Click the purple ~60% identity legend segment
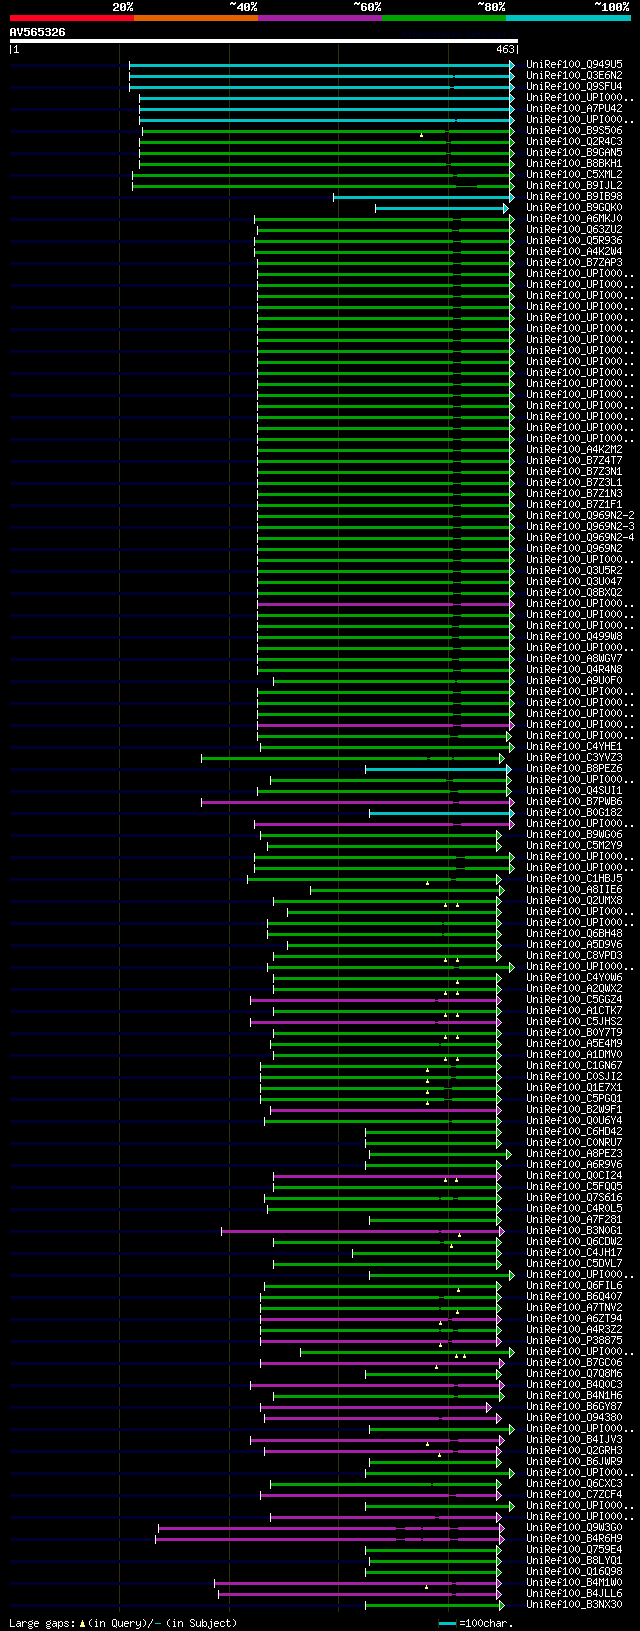Image resolution: width=640 pixels, height=1631 pixels. 319,18
